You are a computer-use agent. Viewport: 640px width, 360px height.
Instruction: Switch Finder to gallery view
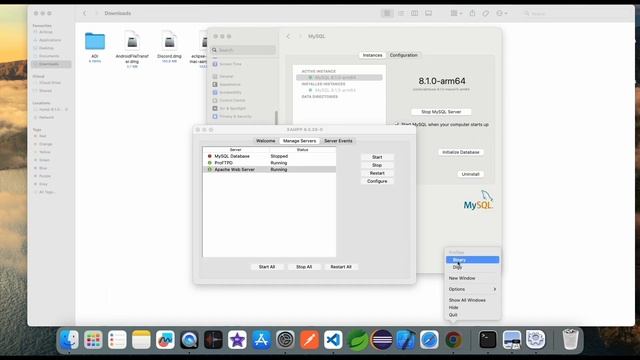click(x=429, y=13)
